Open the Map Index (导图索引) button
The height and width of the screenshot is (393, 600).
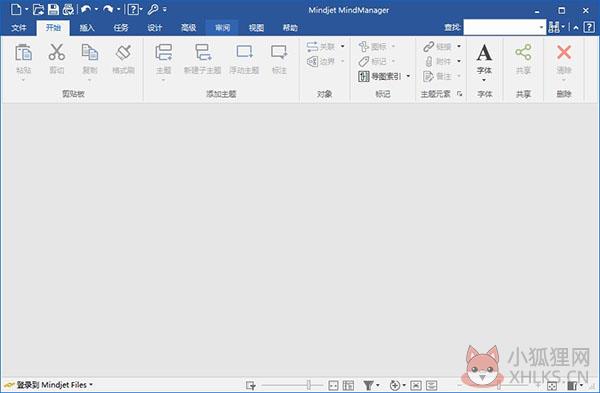(x=379, y=76)
